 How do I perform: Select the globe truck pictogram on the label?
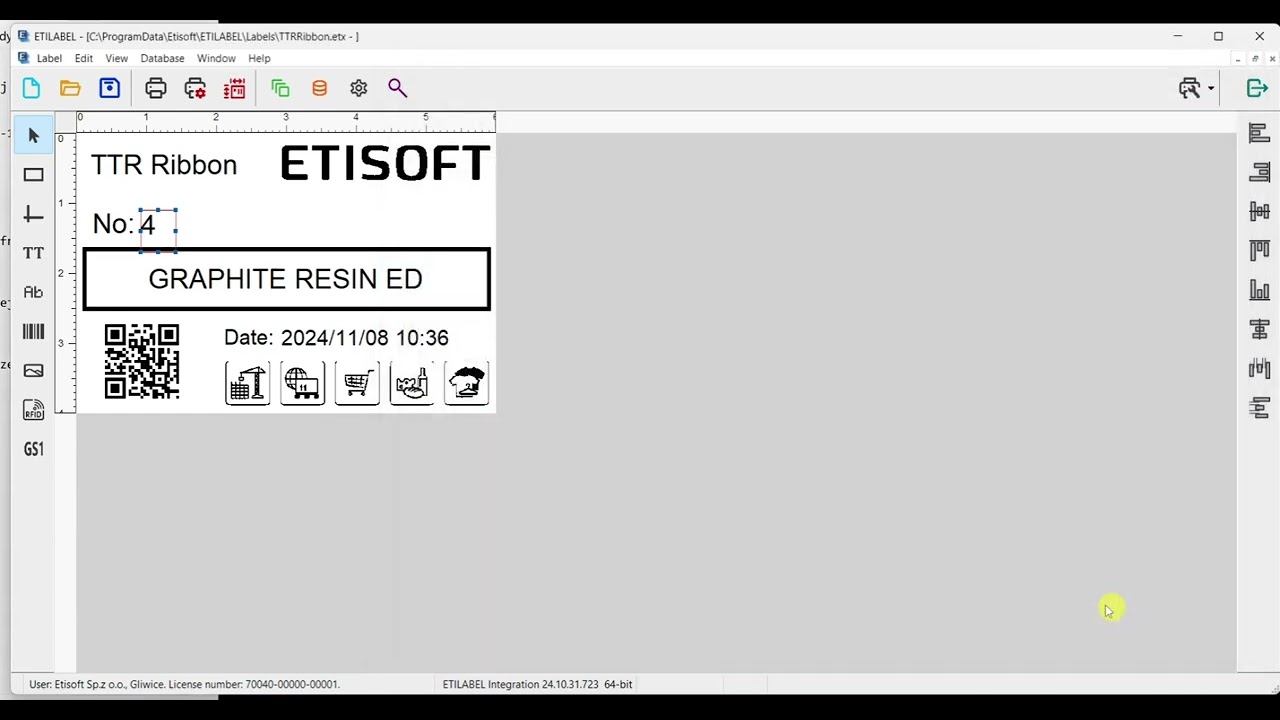coord(302,383)
